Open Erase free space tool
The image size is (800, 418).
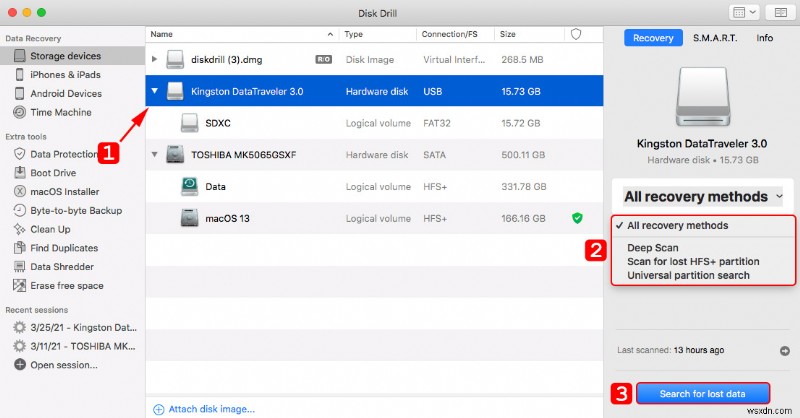[67, 286]
